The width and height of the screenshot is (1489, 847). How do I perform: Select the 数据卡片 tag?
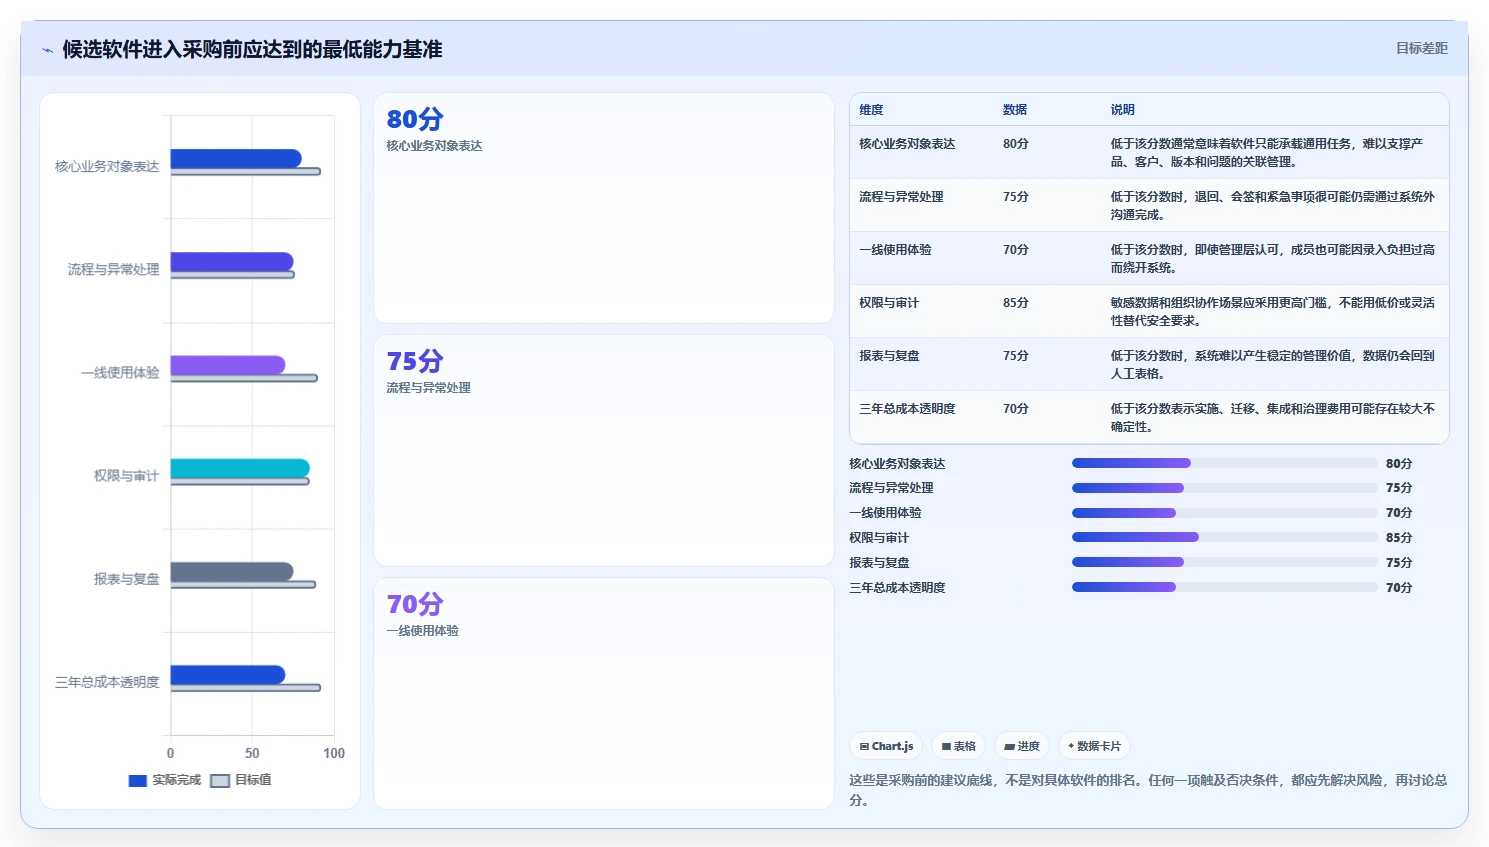1094,746
